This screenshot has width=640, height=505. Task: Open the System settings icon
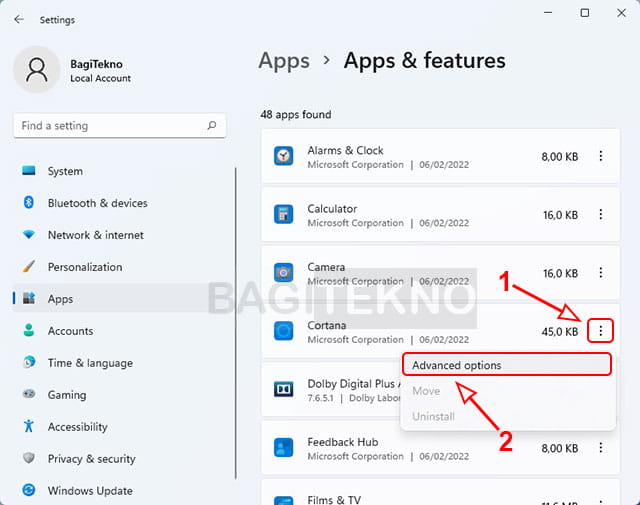pyautogui.click(x=29, y=171)
